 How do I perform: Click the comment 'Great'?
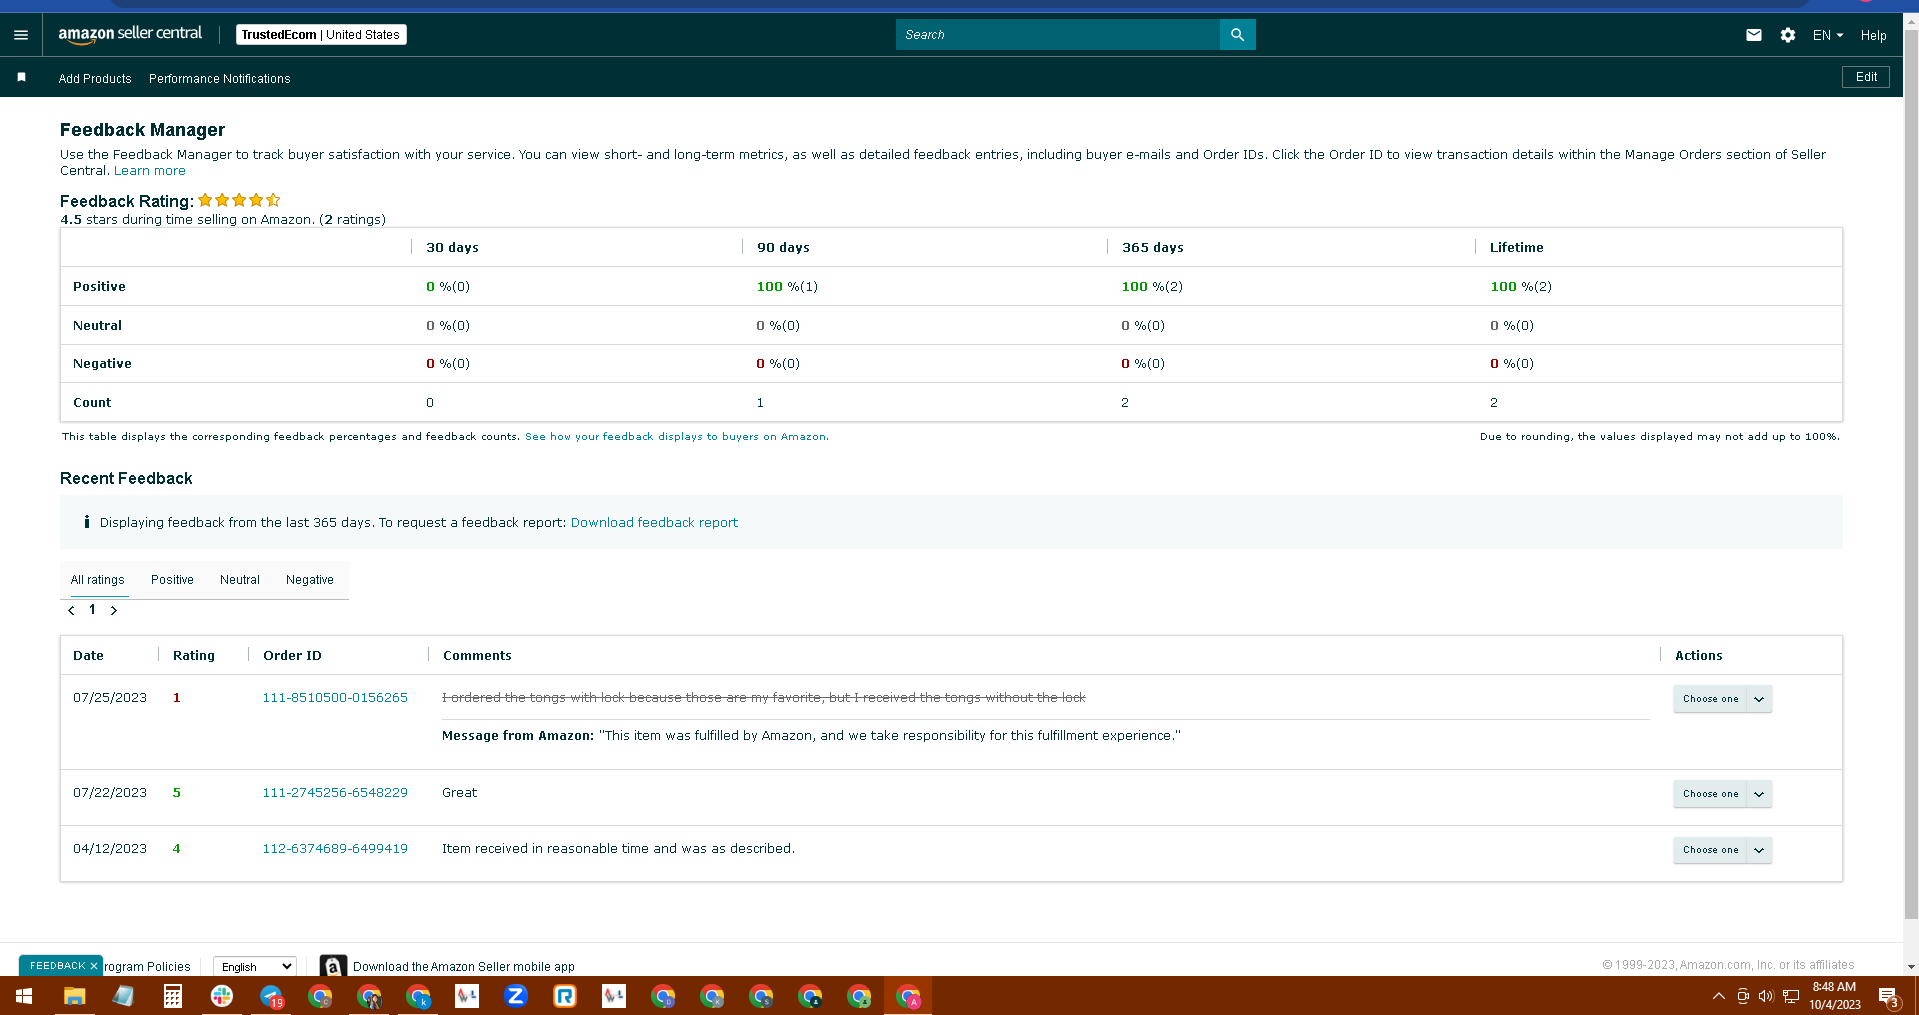[x=460, y=793]
